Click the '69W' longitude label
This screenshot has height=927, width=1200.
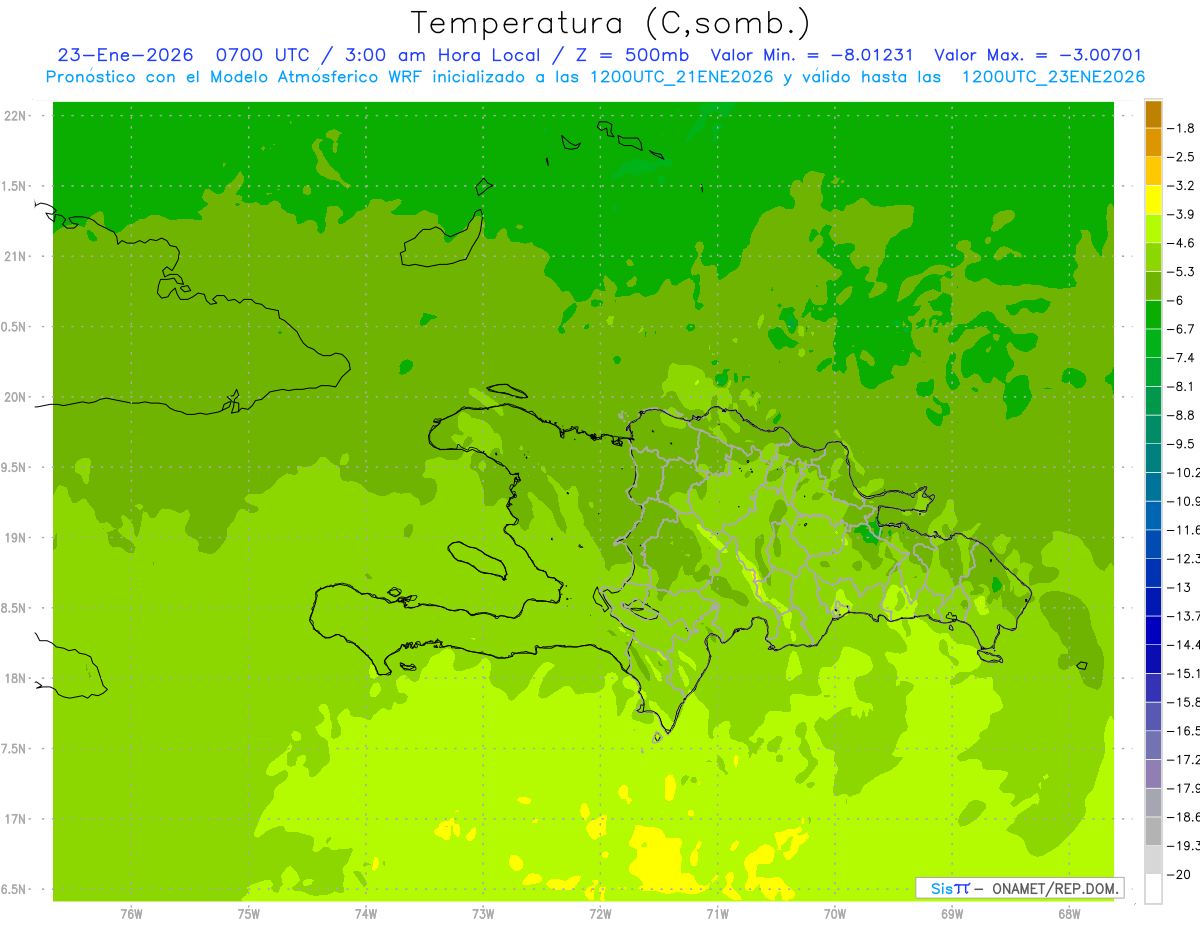click(952, 913)
